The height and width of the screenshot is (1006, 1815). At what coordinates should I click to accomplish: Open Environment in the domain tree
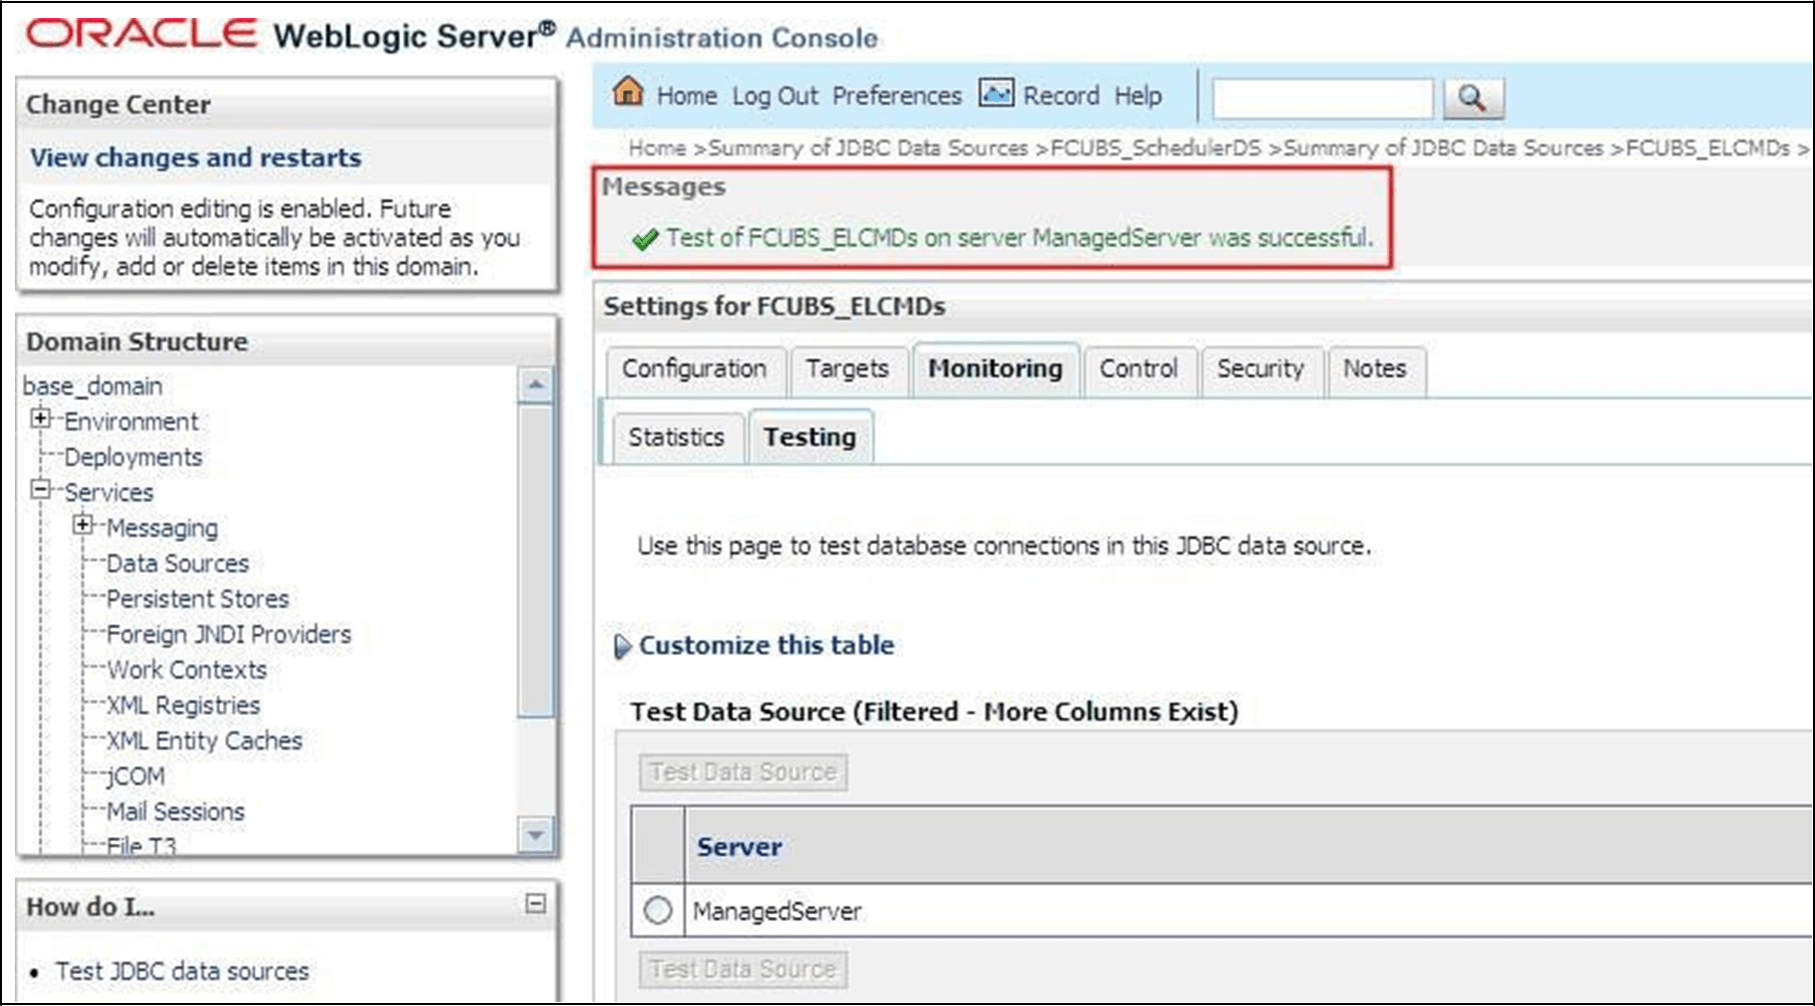point(131,422)
